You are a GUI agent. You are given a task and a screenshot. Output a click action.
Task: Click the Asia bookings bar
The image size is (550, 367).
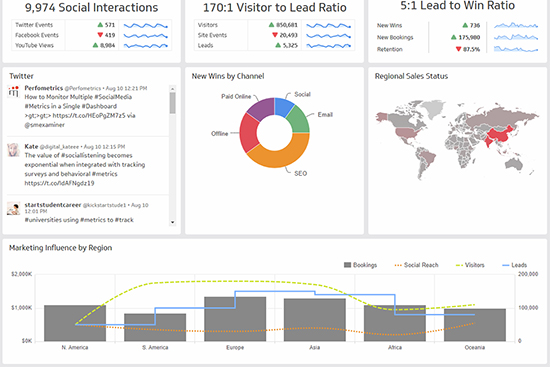click(x=315, y=320)
